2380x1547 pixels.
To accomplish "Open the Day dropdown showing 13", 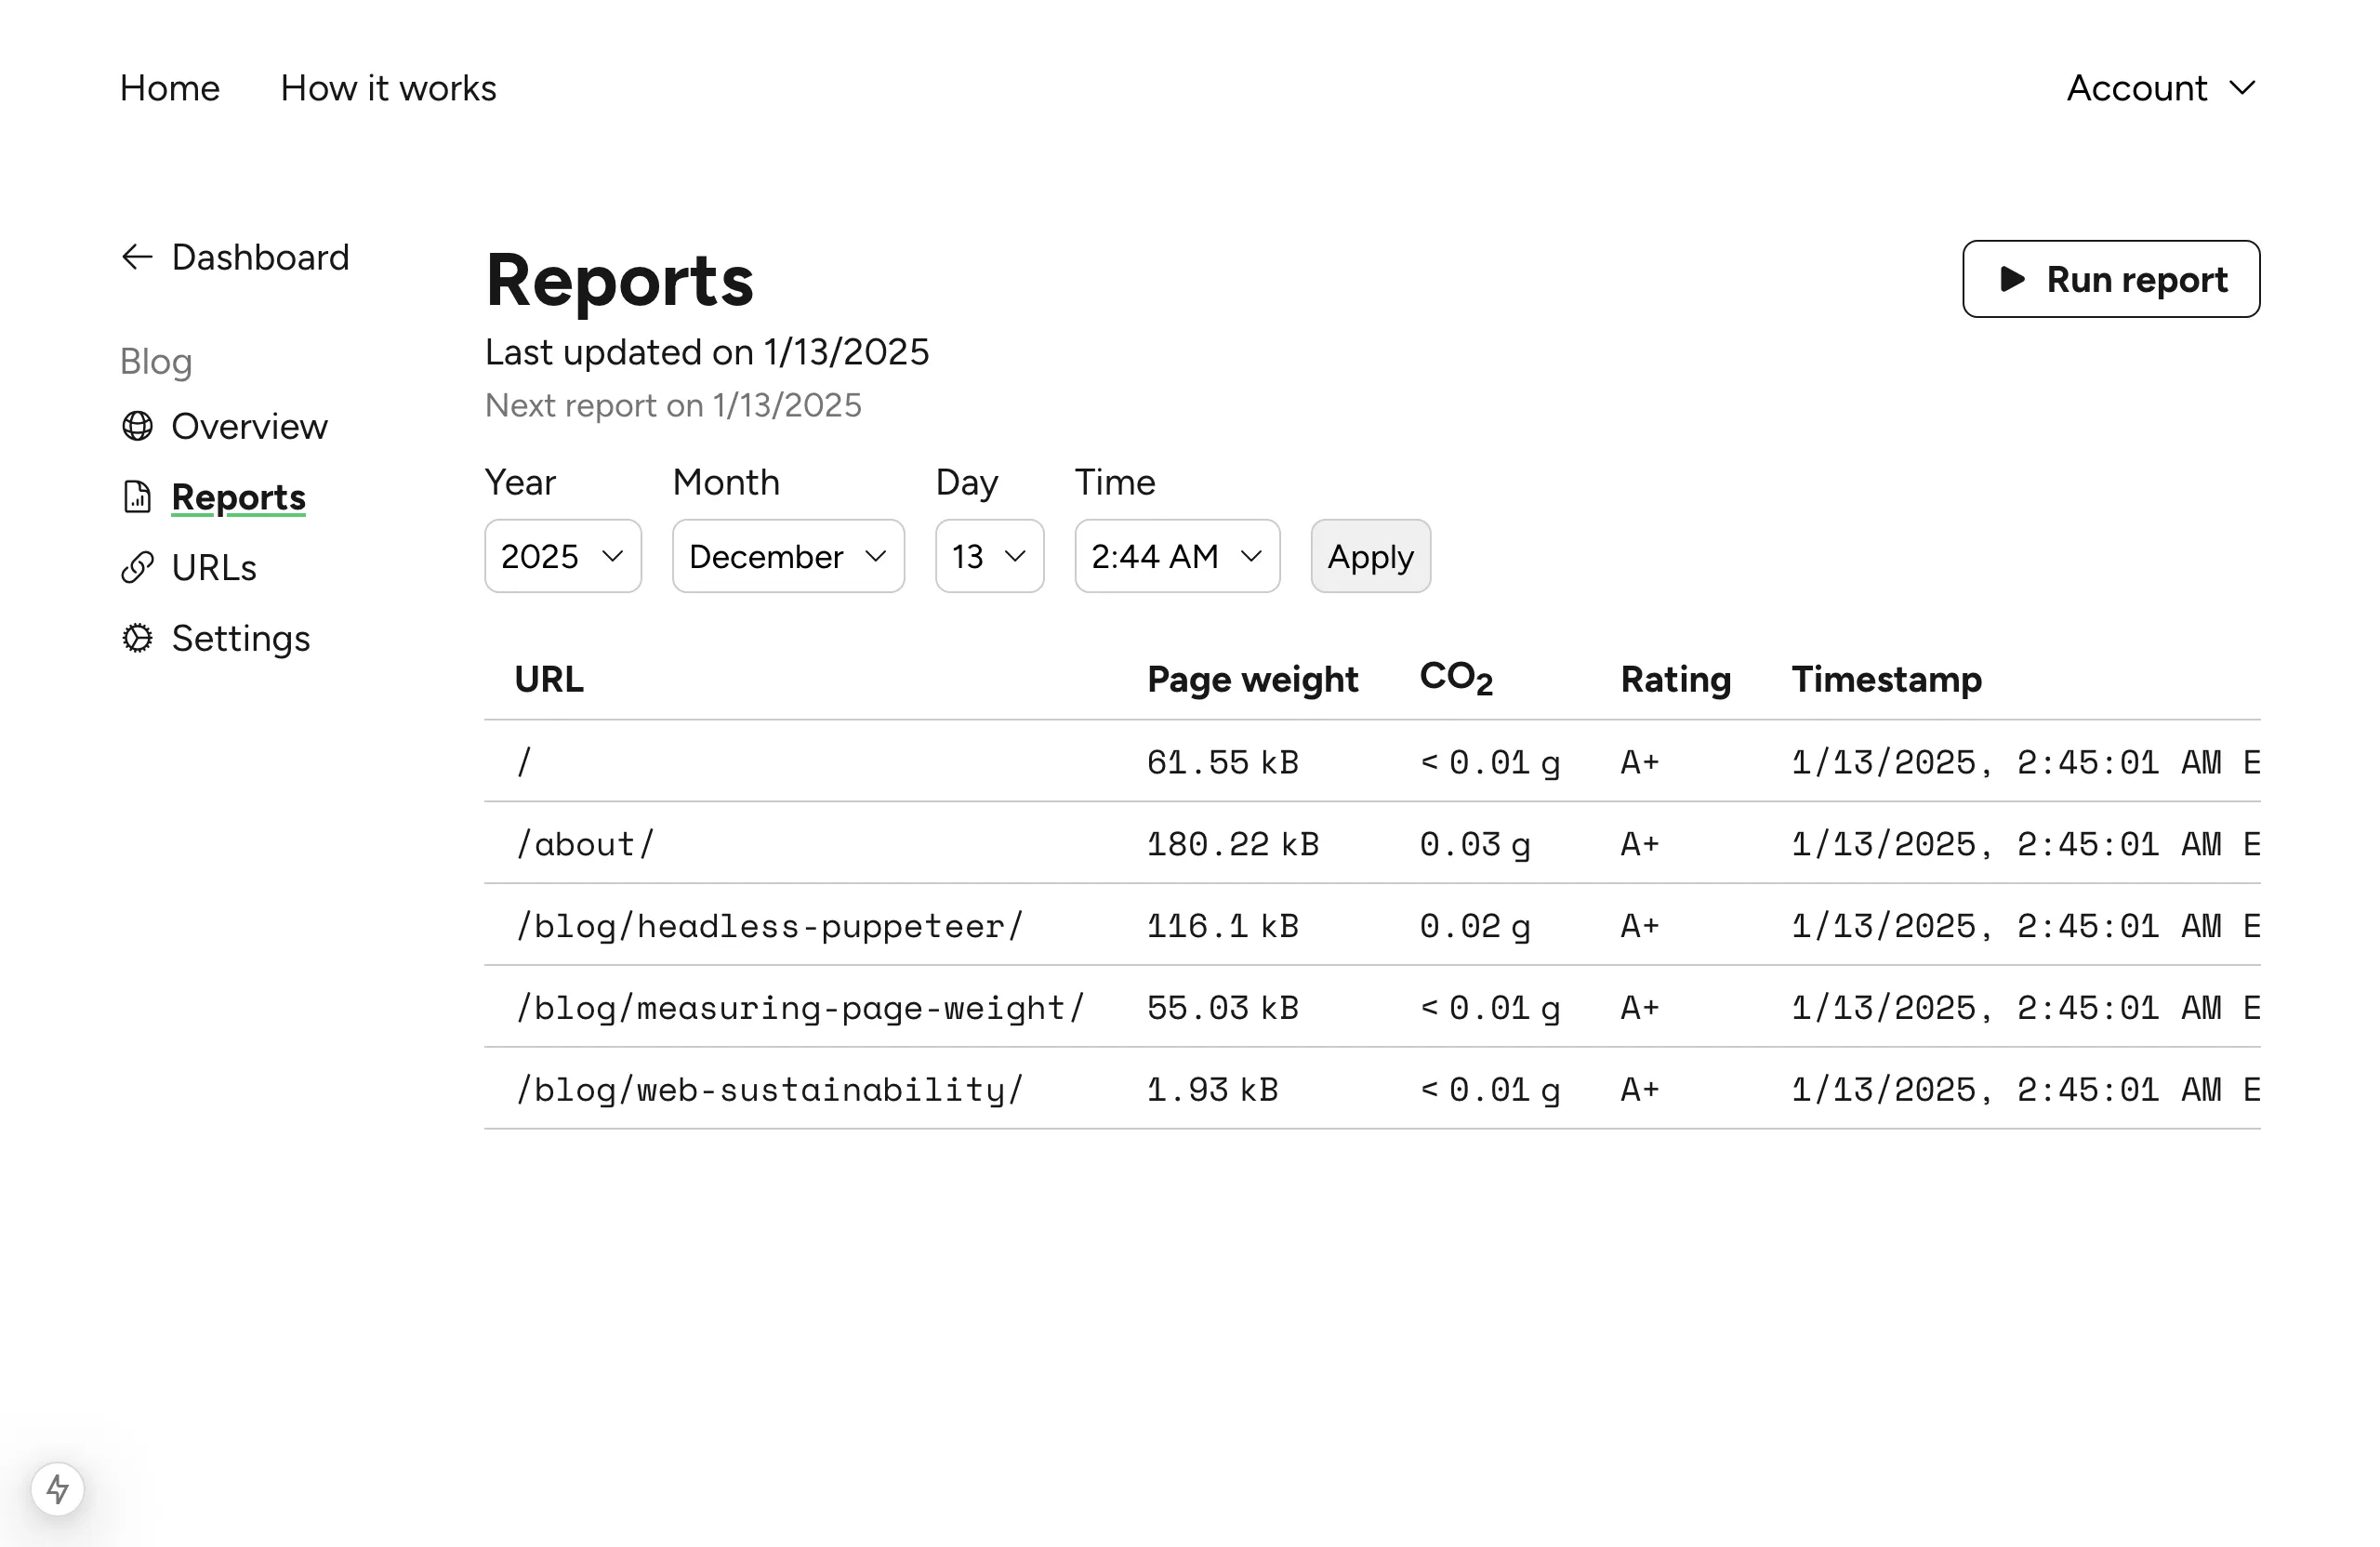I will [988, 556].
